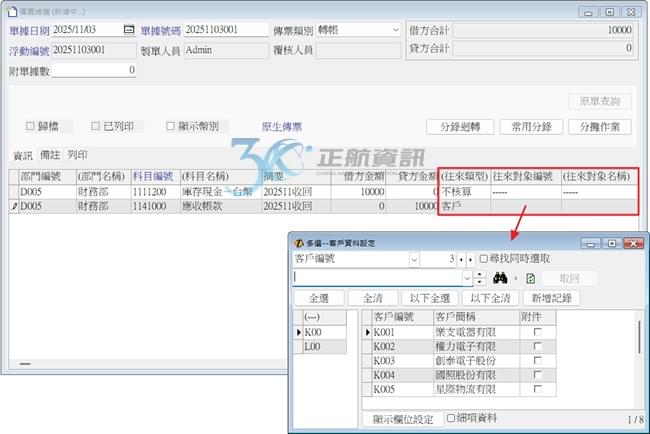The height and width of the screenshot is (434, 650).
Task: Switch to the 資訊 tab
Action: pyautogui.click(x=23, y=155)
